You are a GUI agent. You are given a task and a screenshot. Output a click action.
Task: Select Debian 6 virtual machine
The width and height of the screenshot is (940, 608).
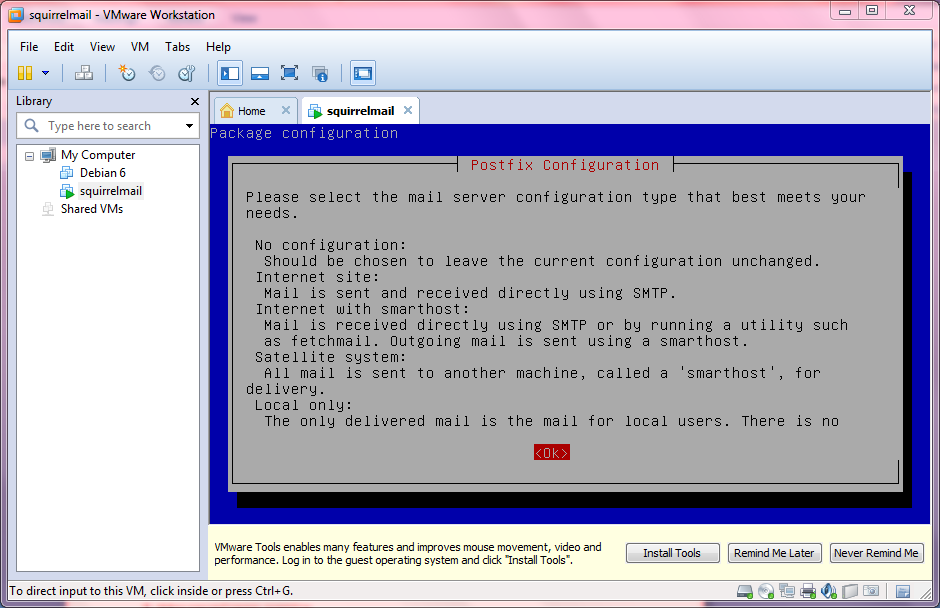pyautogui.click(x=103, y=173)
